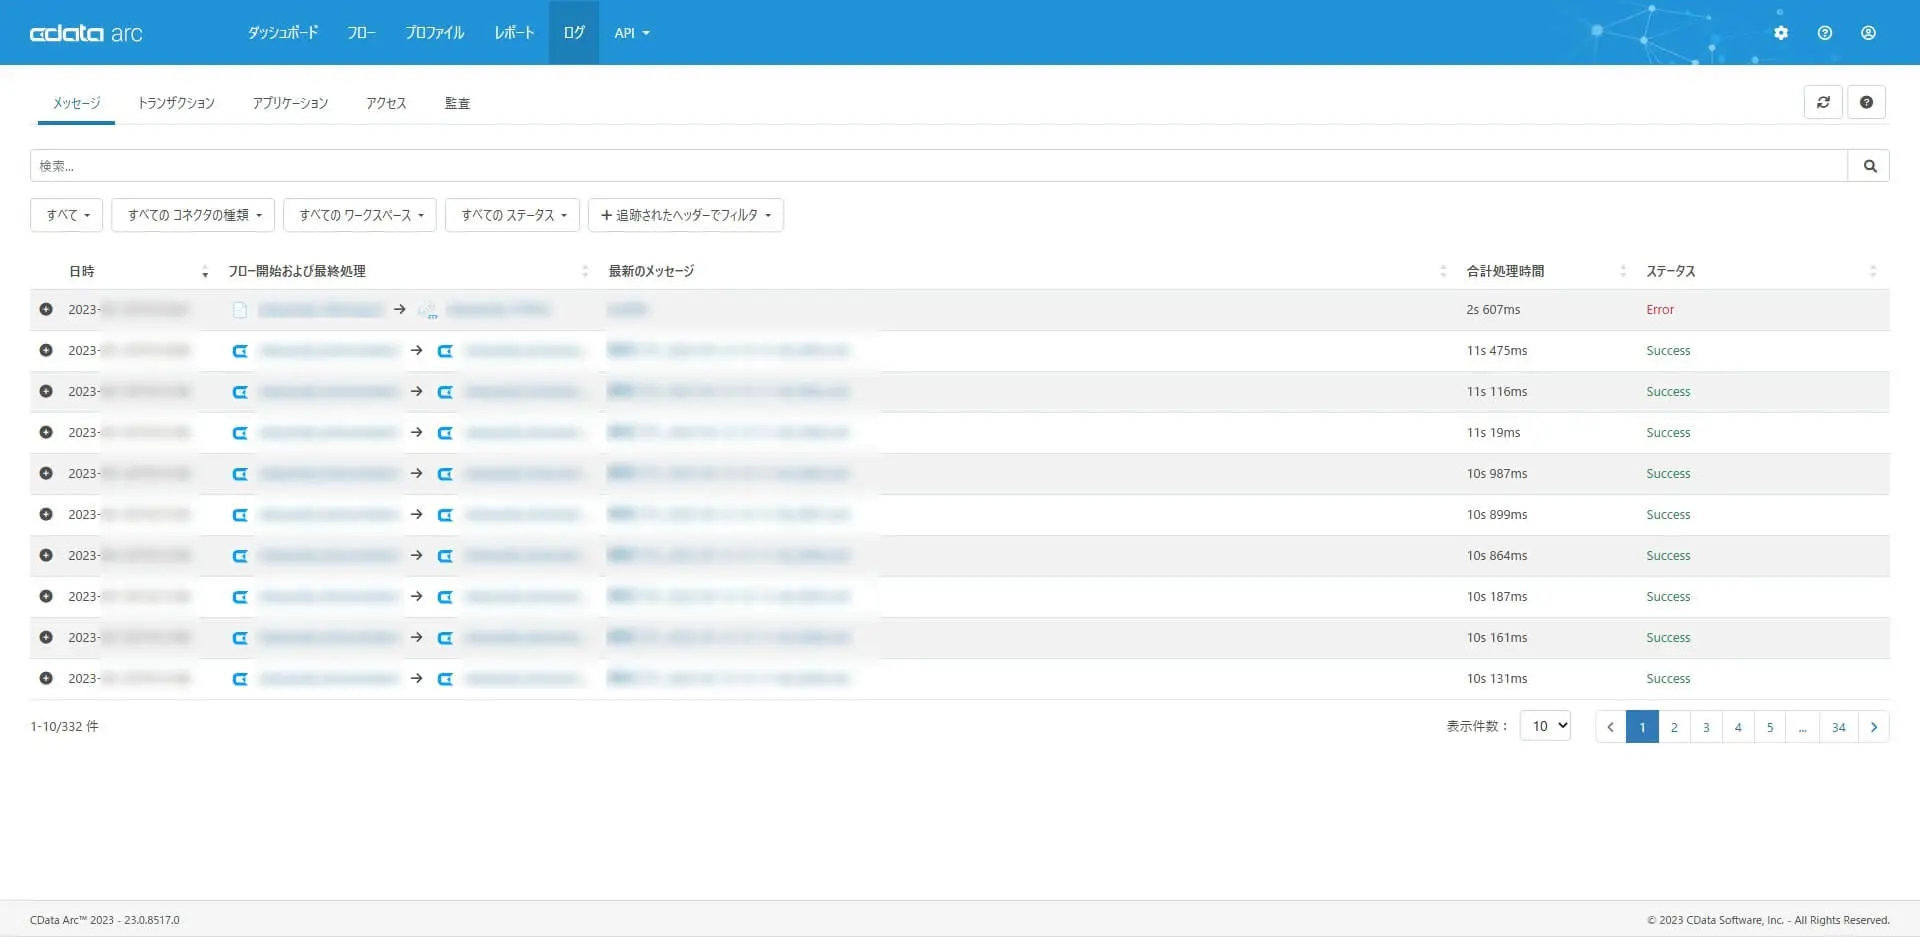
Task: Jump to last page 34
Action: (x=1839, y=727)
